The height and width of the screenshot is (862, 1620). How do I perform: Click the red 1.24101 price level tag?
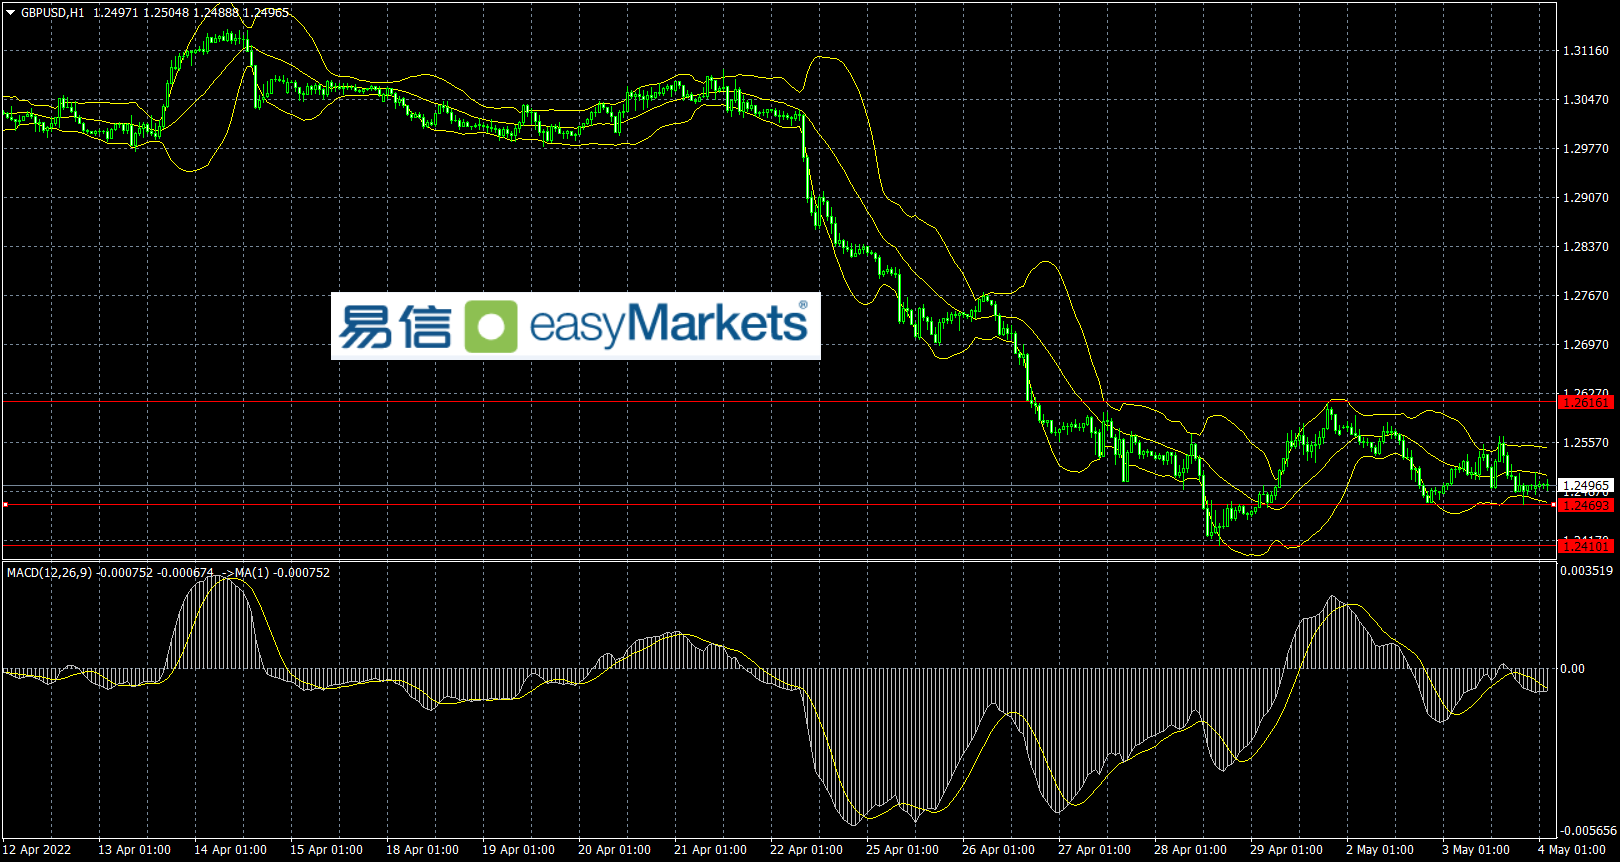coord(1586,546)
